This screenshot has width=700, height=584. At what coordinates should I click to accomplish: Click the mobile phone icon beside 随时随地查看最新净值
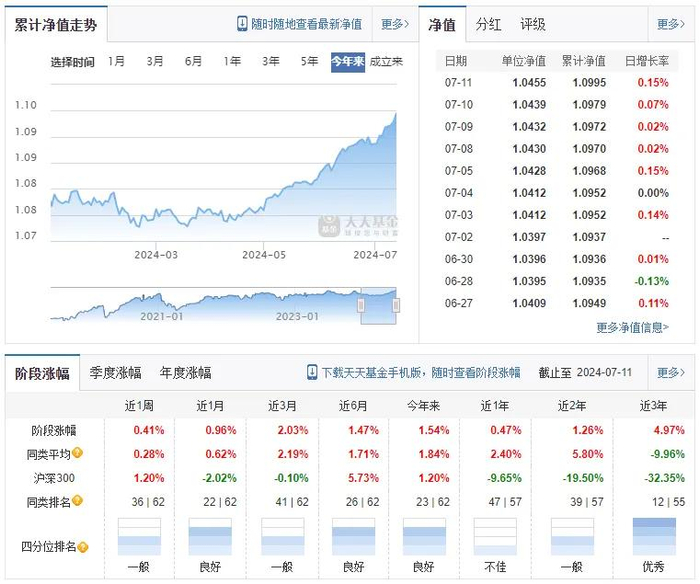[242, 24]
